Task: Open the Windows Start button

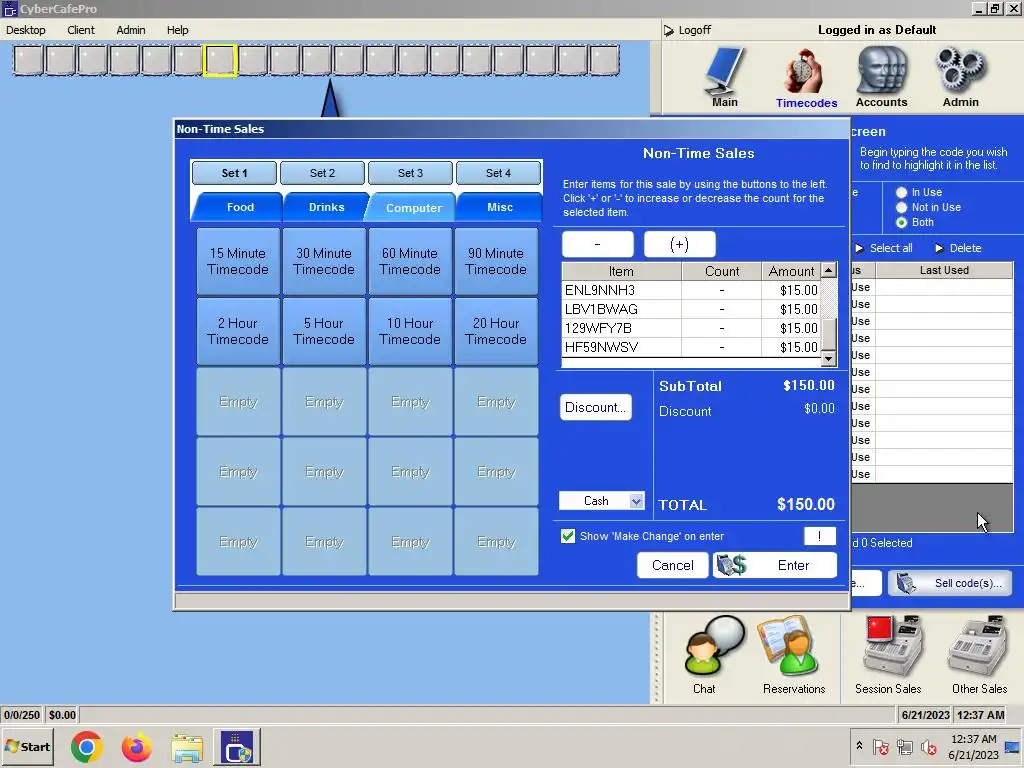Action: [x=27, y=746]
